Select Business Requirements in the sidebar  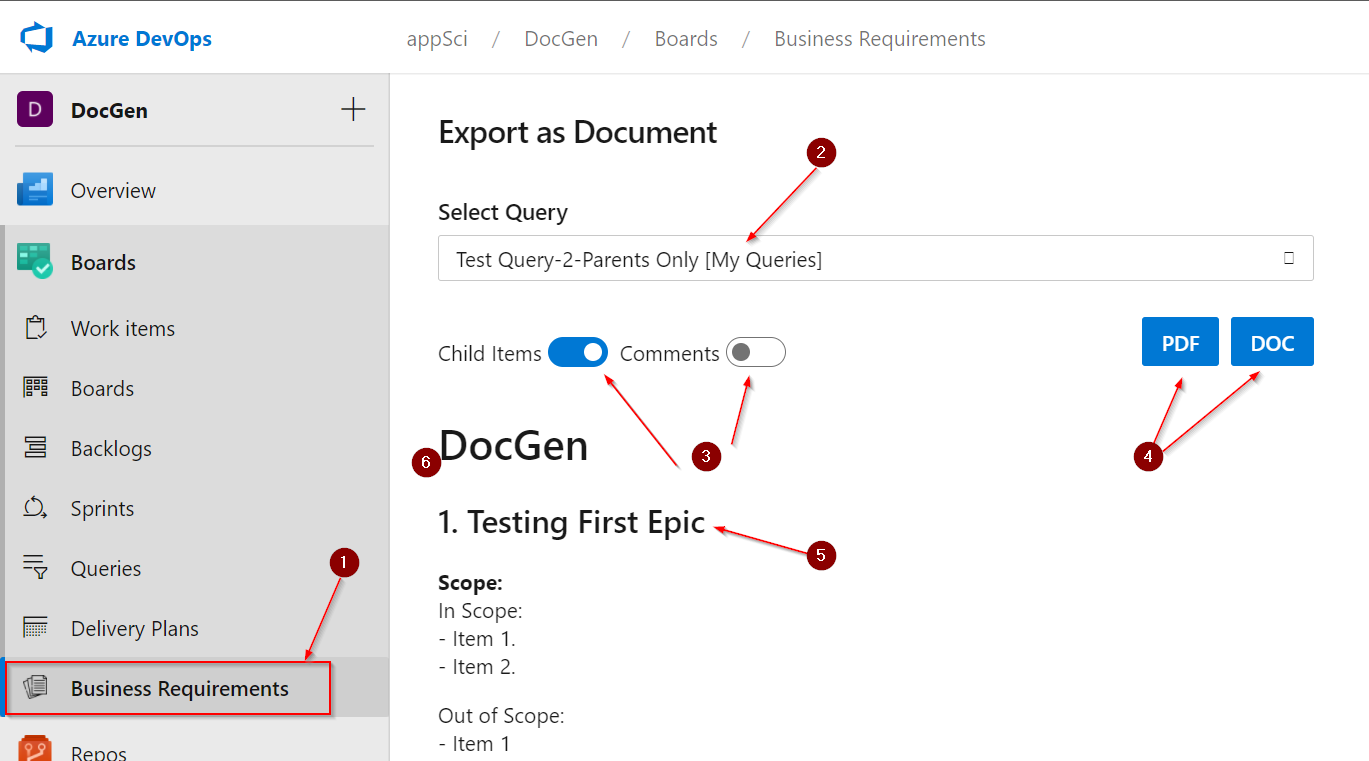tap(179, 688)
